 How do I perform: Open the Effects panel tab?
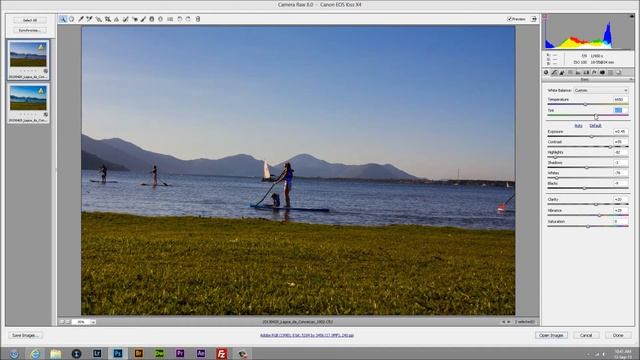point(594,72)
